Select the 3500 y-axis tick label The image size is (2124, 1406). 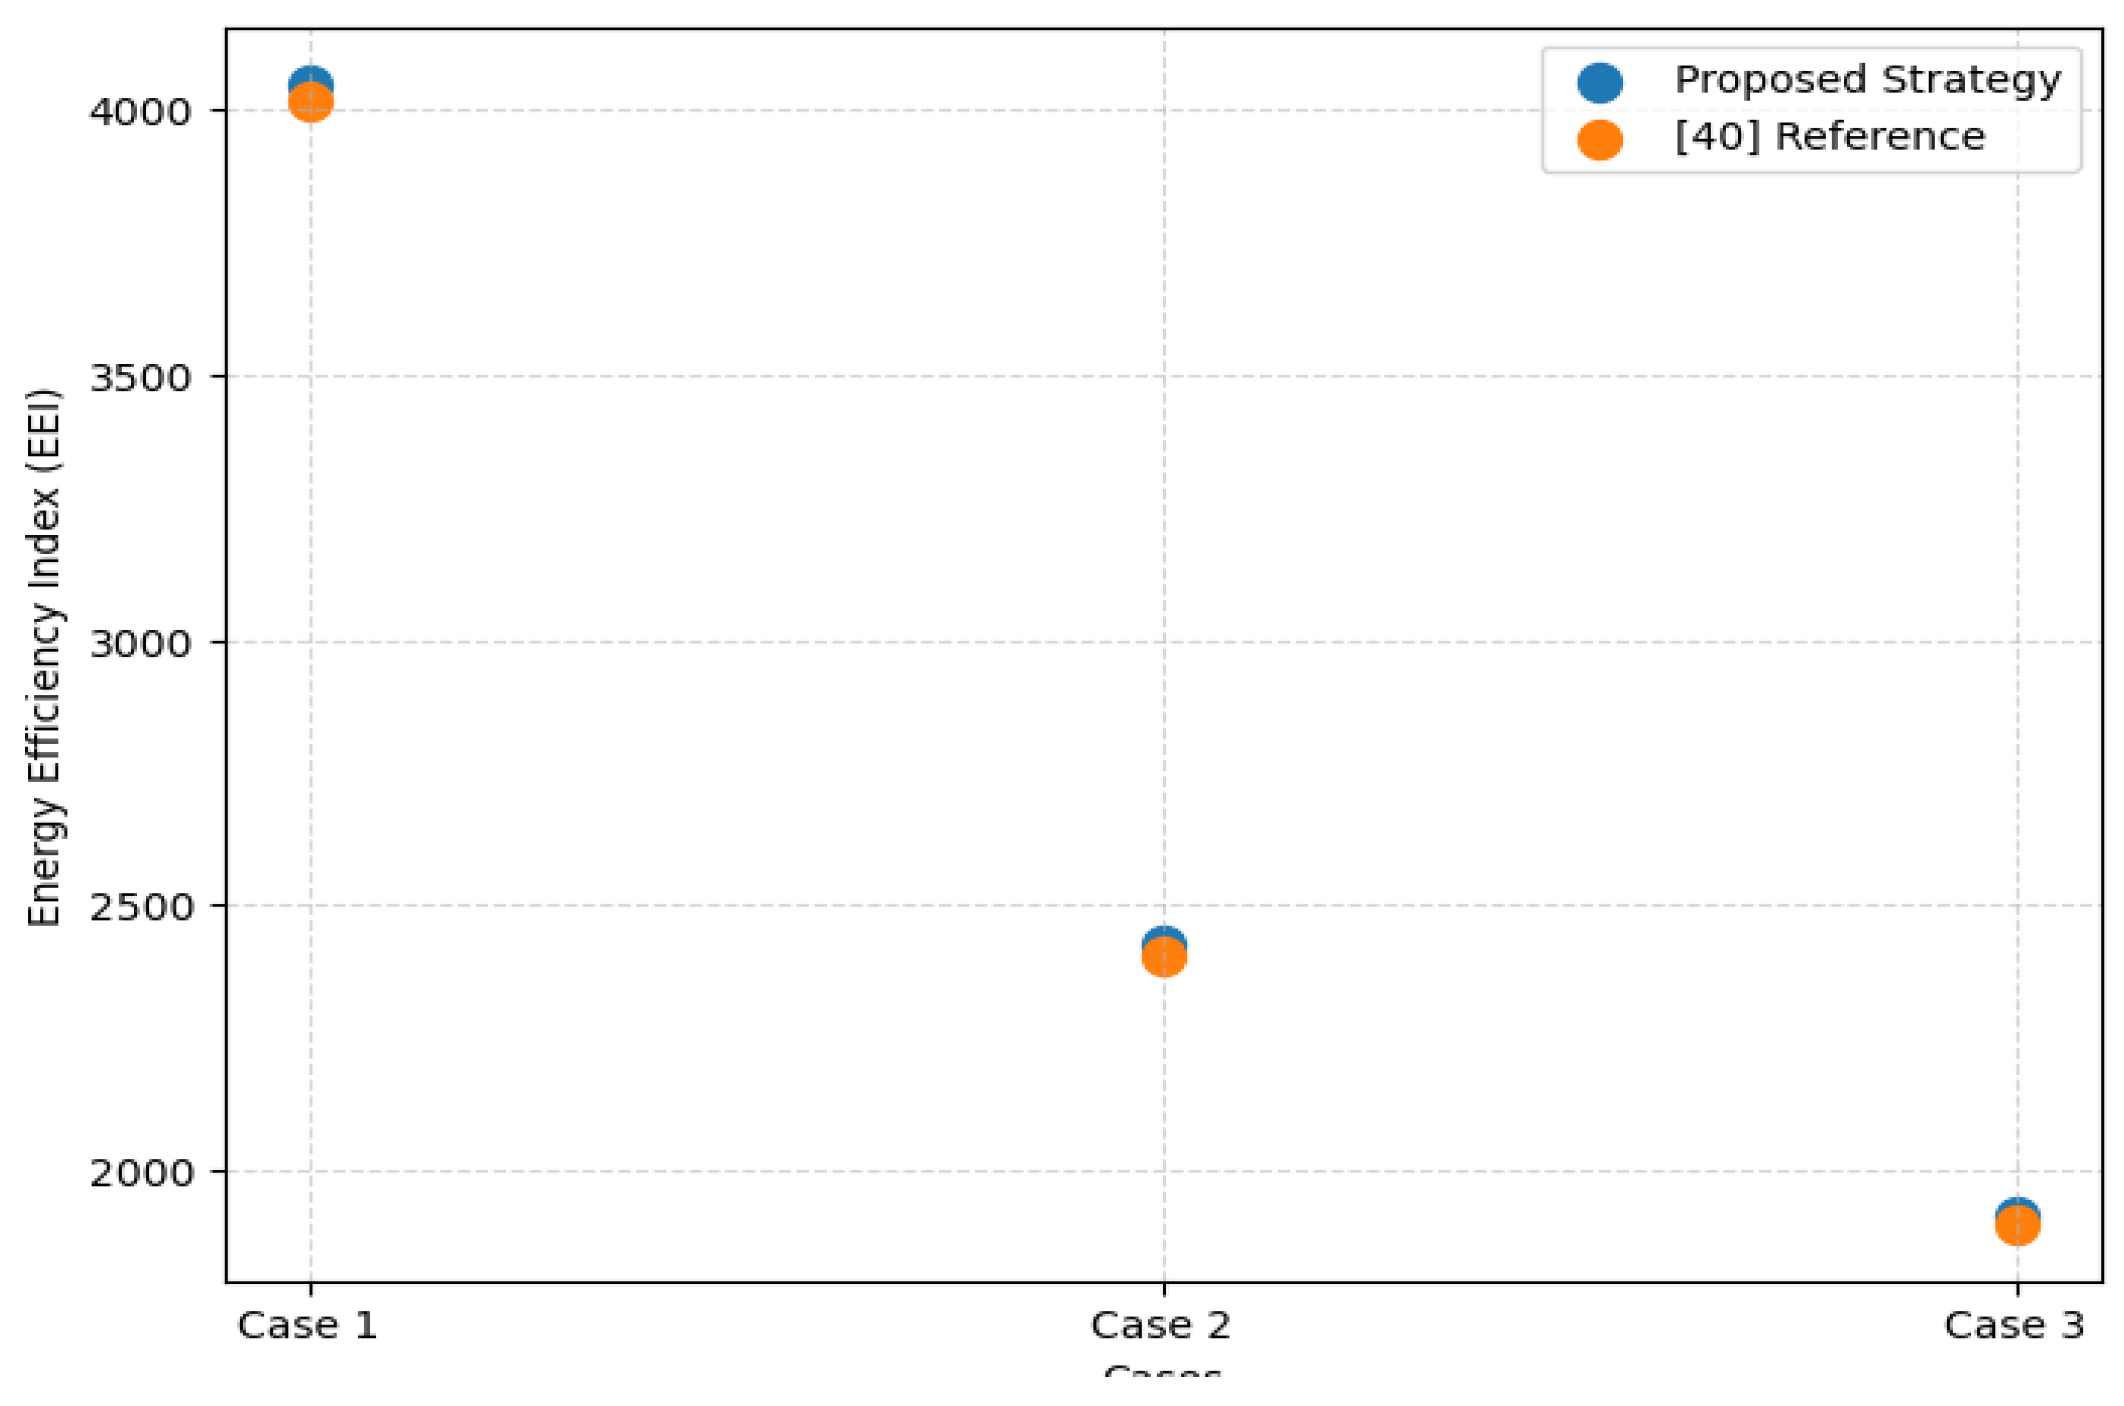click(139, 378)
